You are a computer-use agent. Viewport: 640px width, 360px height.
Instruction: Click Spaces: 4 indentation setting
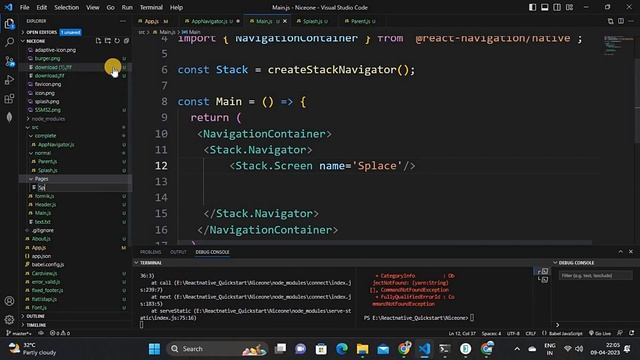click(x=491, y=333)
